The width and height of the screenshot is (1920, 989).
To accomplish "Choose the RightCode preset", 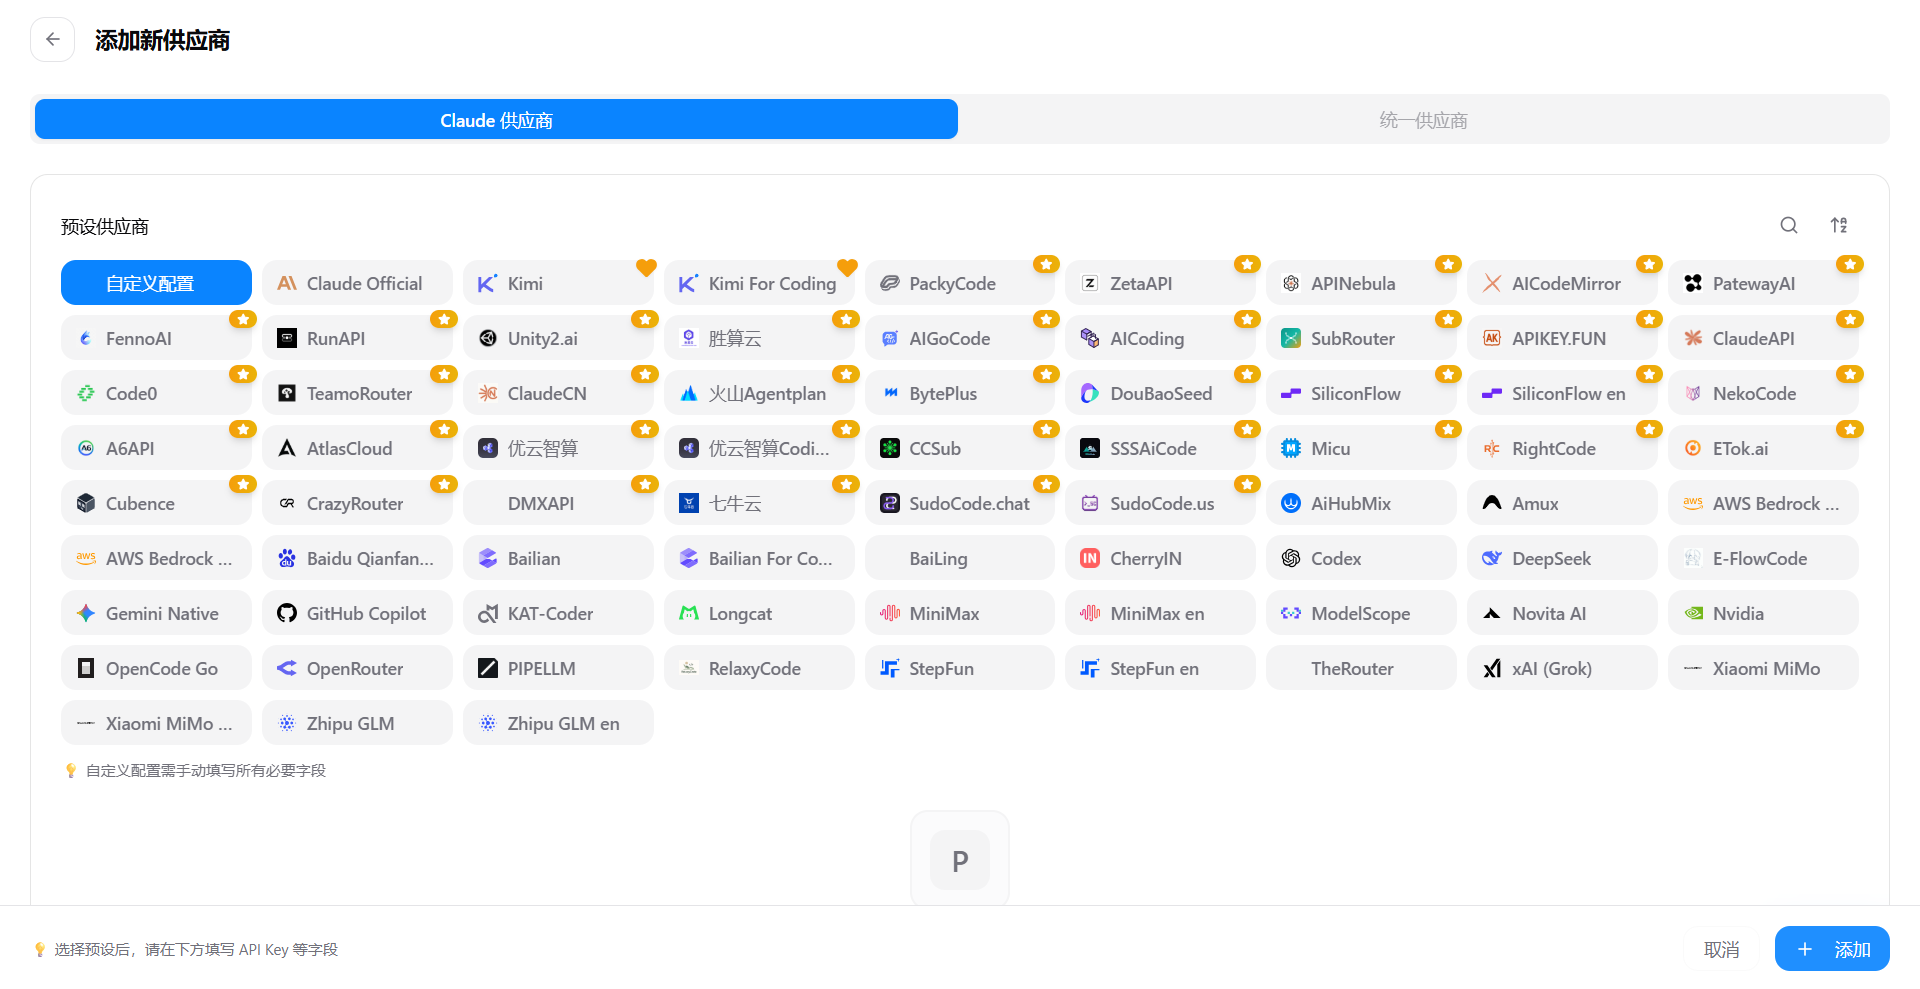I will tap(1562, 448).
